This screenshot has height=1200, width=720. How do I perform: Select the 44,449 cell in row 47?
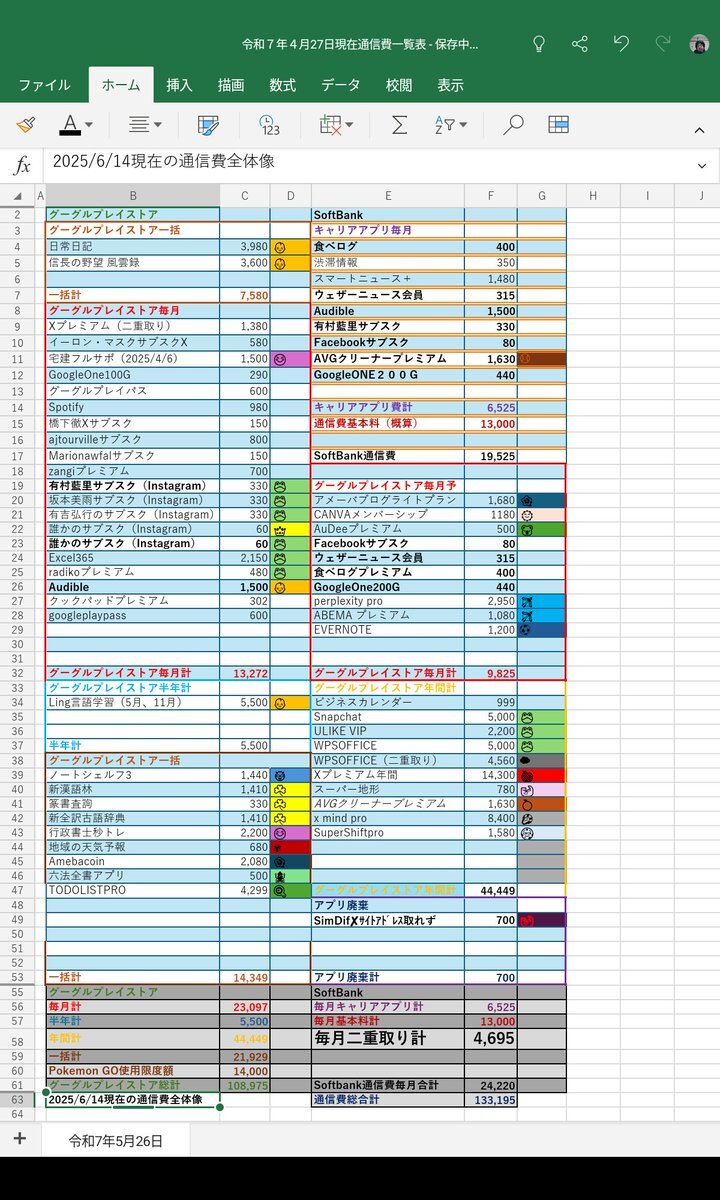[491, 890]
